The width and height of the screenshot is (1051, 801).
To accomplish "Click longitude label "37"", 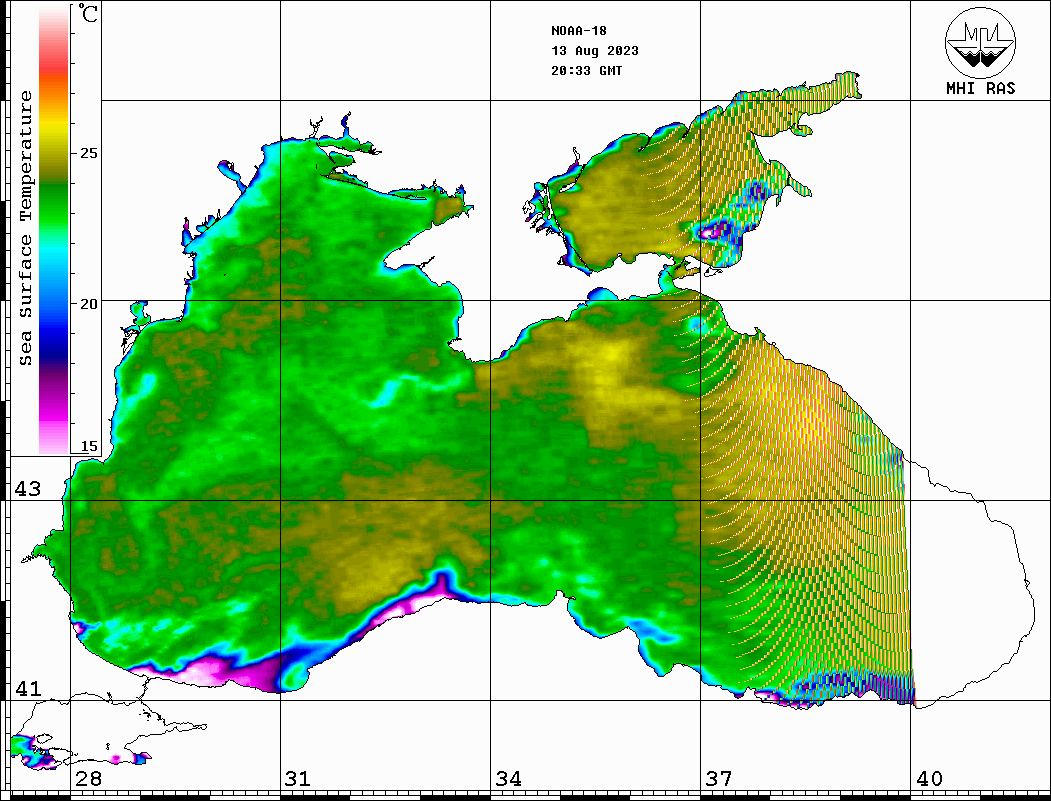I will point(719,779).
